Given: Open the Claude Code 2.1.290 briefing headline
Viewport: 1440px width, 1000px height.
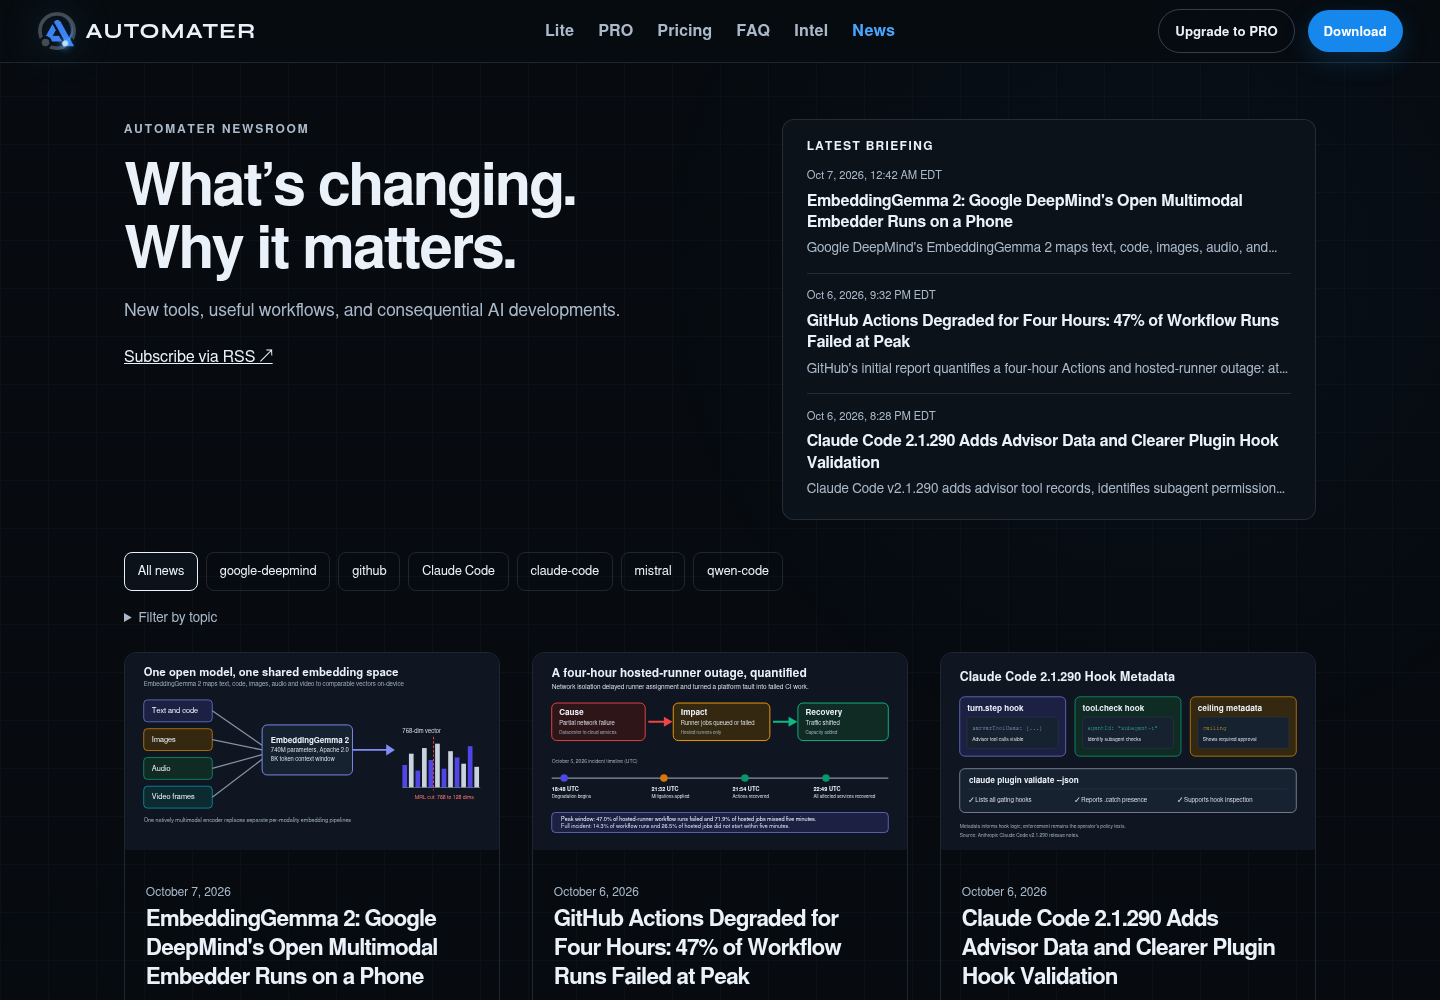Looking at the screenshot, I should [x=1043, y=451].
